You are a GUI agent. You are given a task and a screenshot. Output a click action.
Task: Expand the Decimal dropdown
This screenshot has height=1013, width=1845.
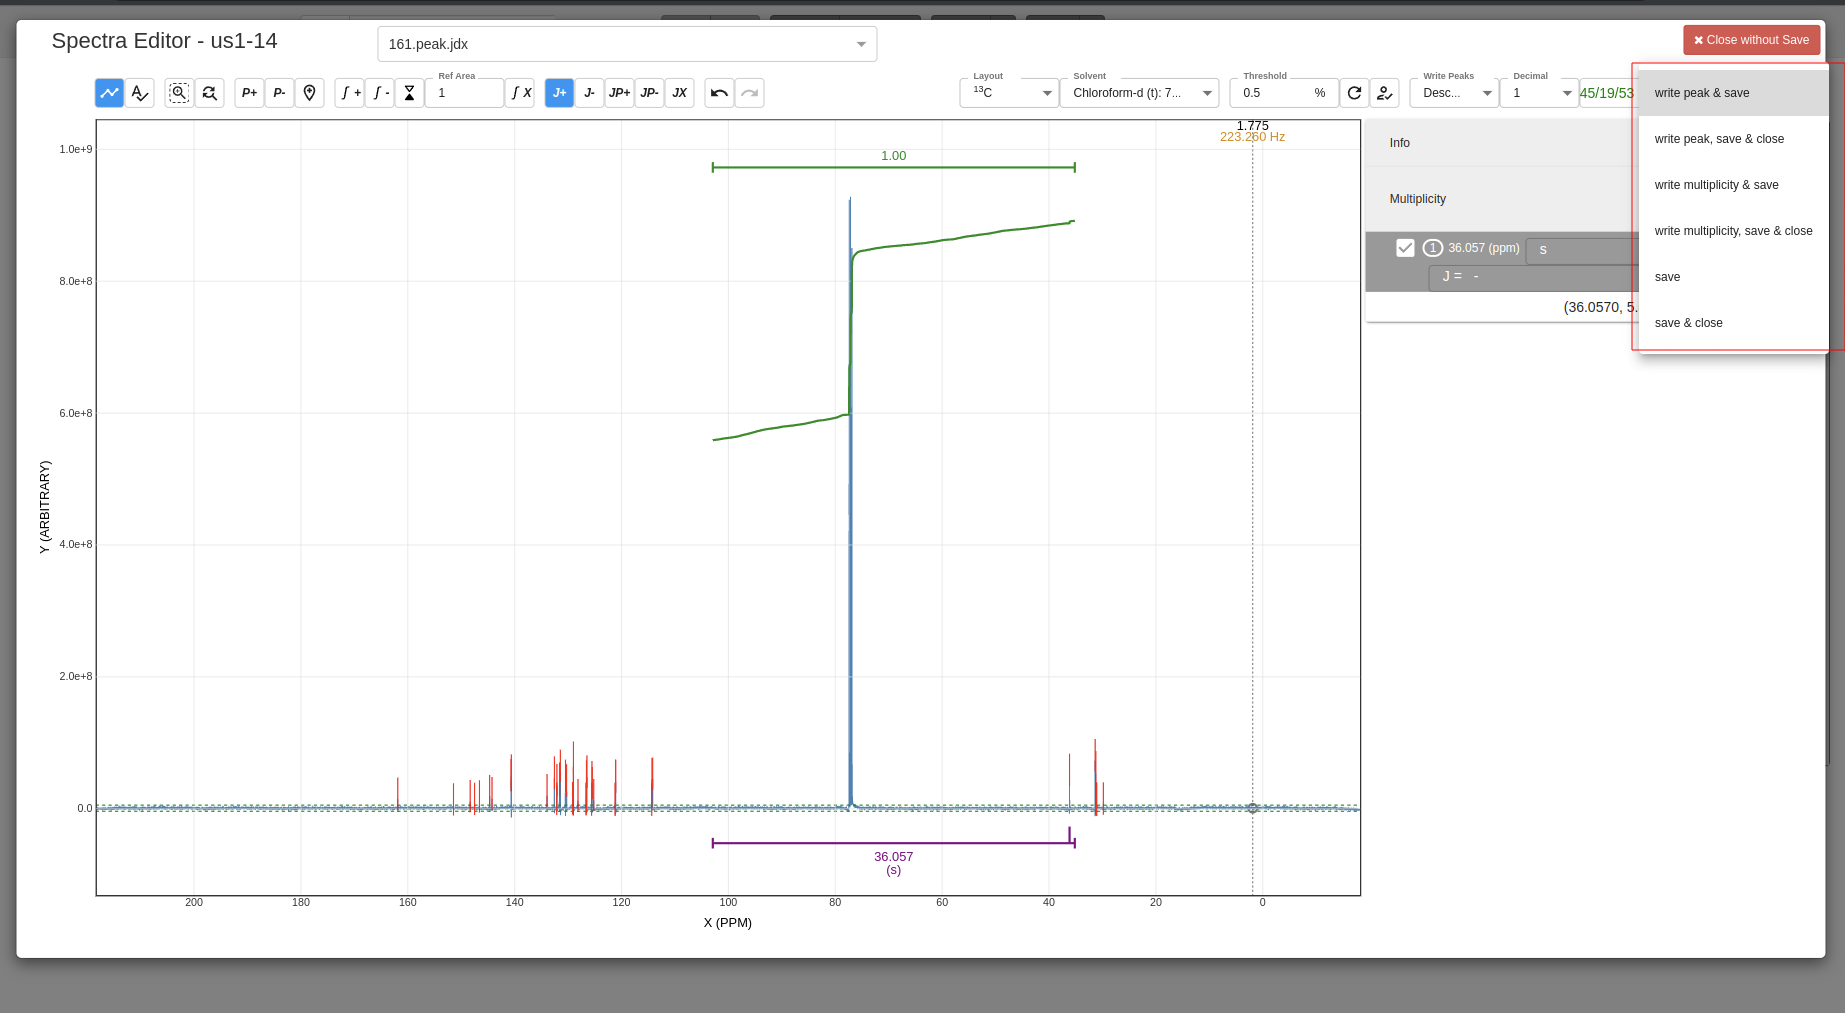coord(1539,92)
